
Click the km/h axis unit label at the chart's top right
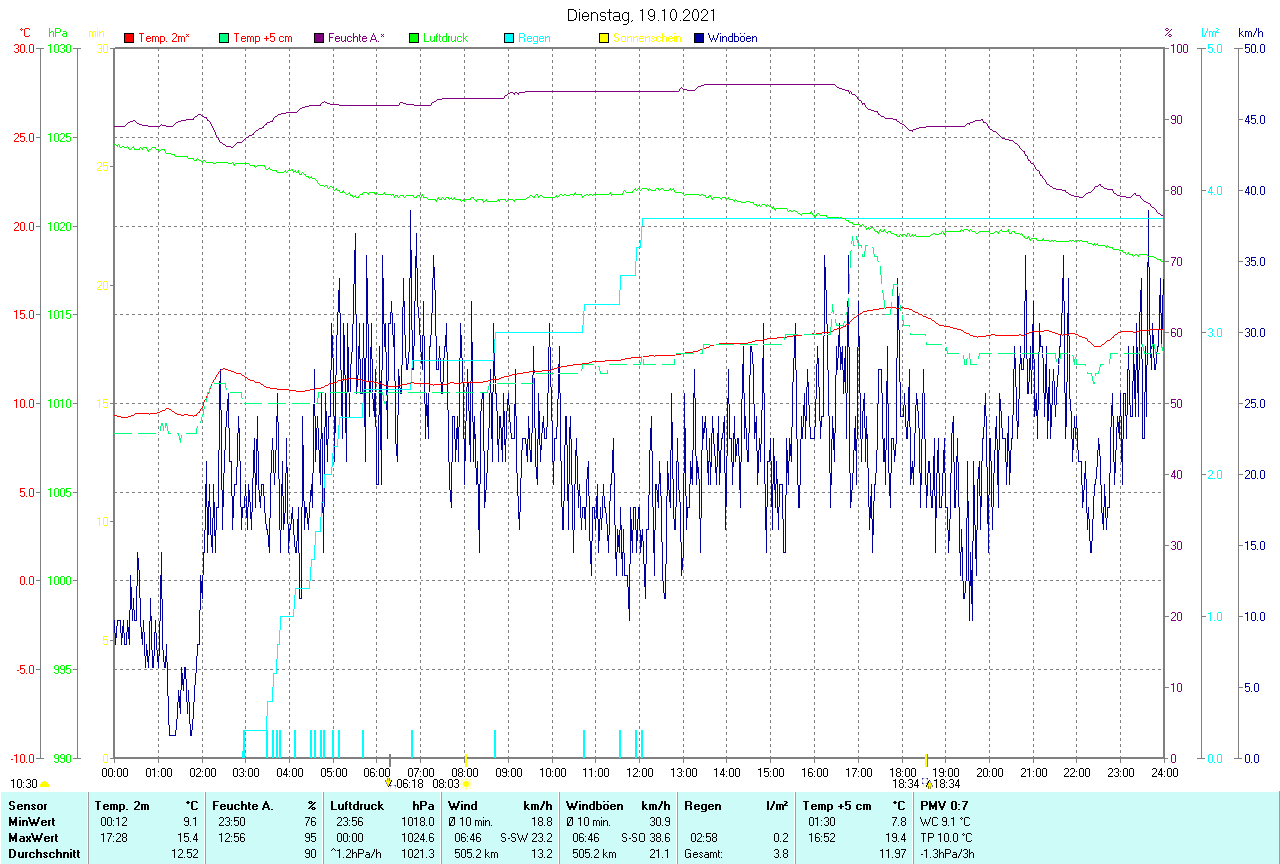tap(1250, 33)
